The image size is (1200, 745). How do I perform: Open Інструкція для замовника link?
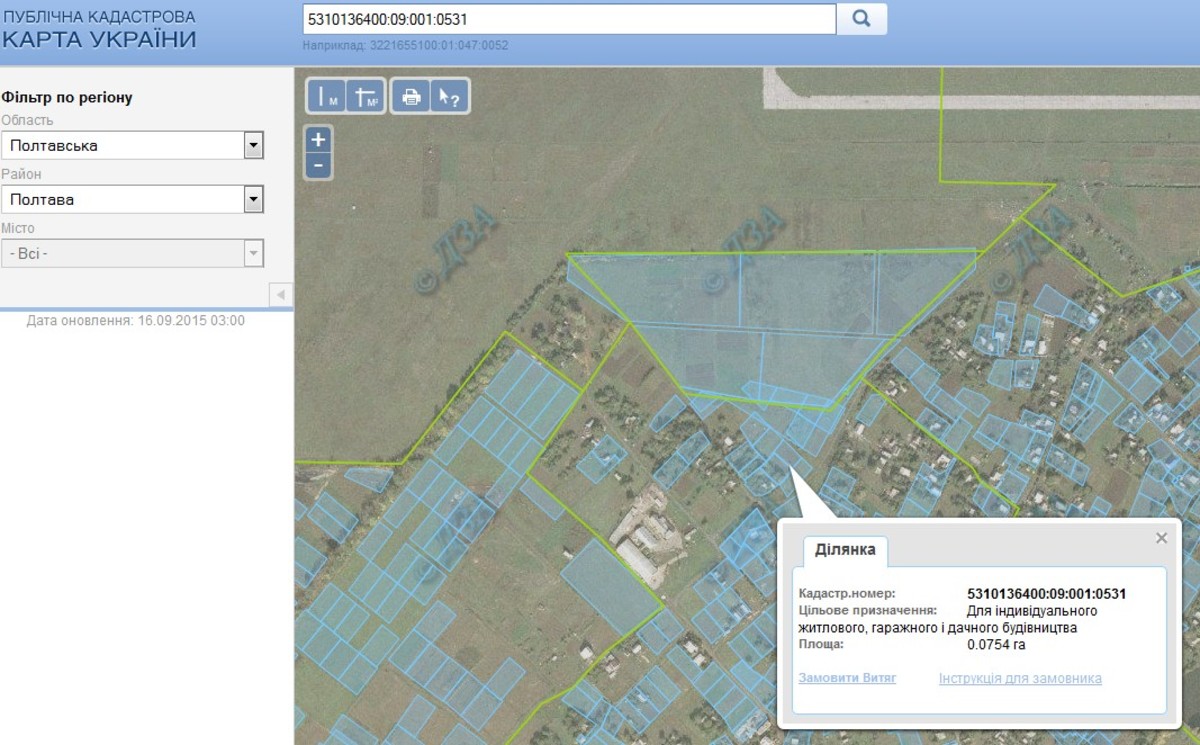pyautogui.click(x=1020, y=678)
